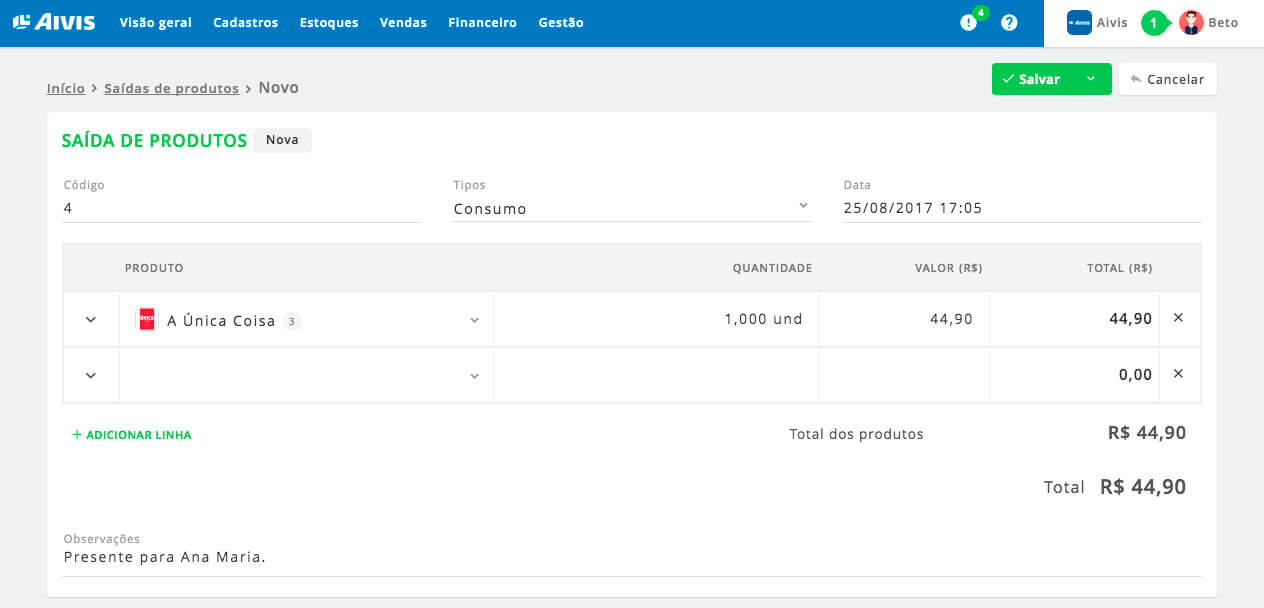Click the Total dos produtos label

click(x=856, y=434)
